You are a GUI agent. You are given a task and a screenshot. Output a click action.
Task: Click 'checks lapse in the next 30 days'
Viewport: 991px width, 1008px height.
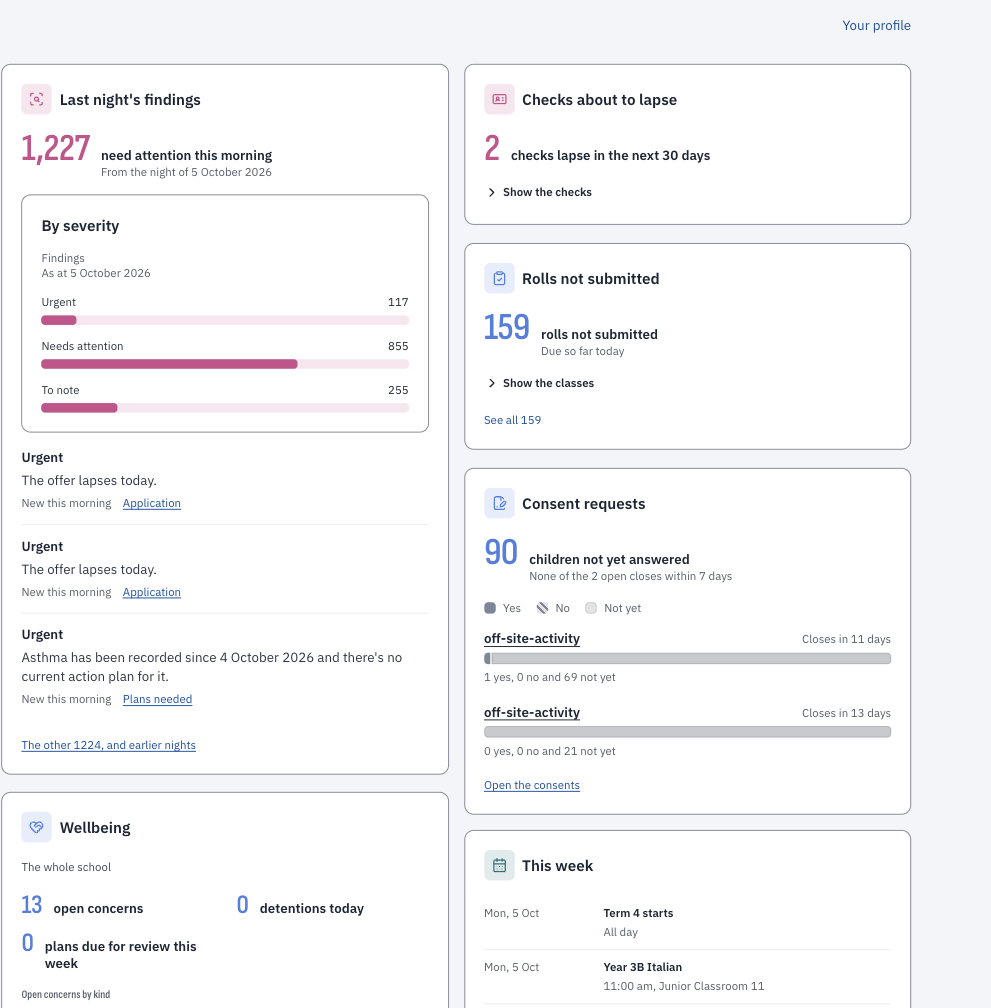point(611,156)
